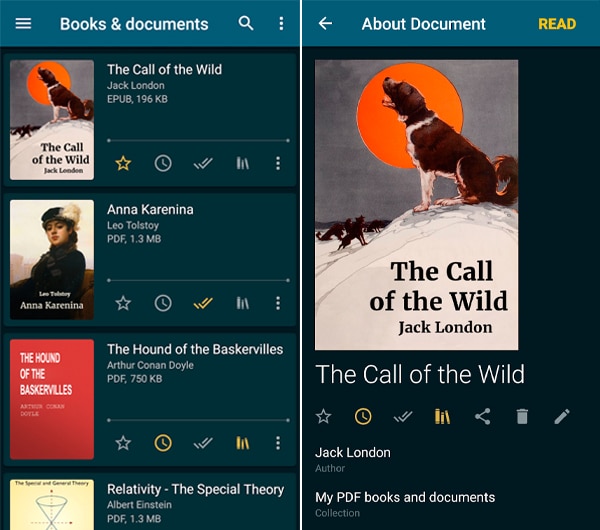Open the overflow menu in Books & documents header

[x=281, y=24]
